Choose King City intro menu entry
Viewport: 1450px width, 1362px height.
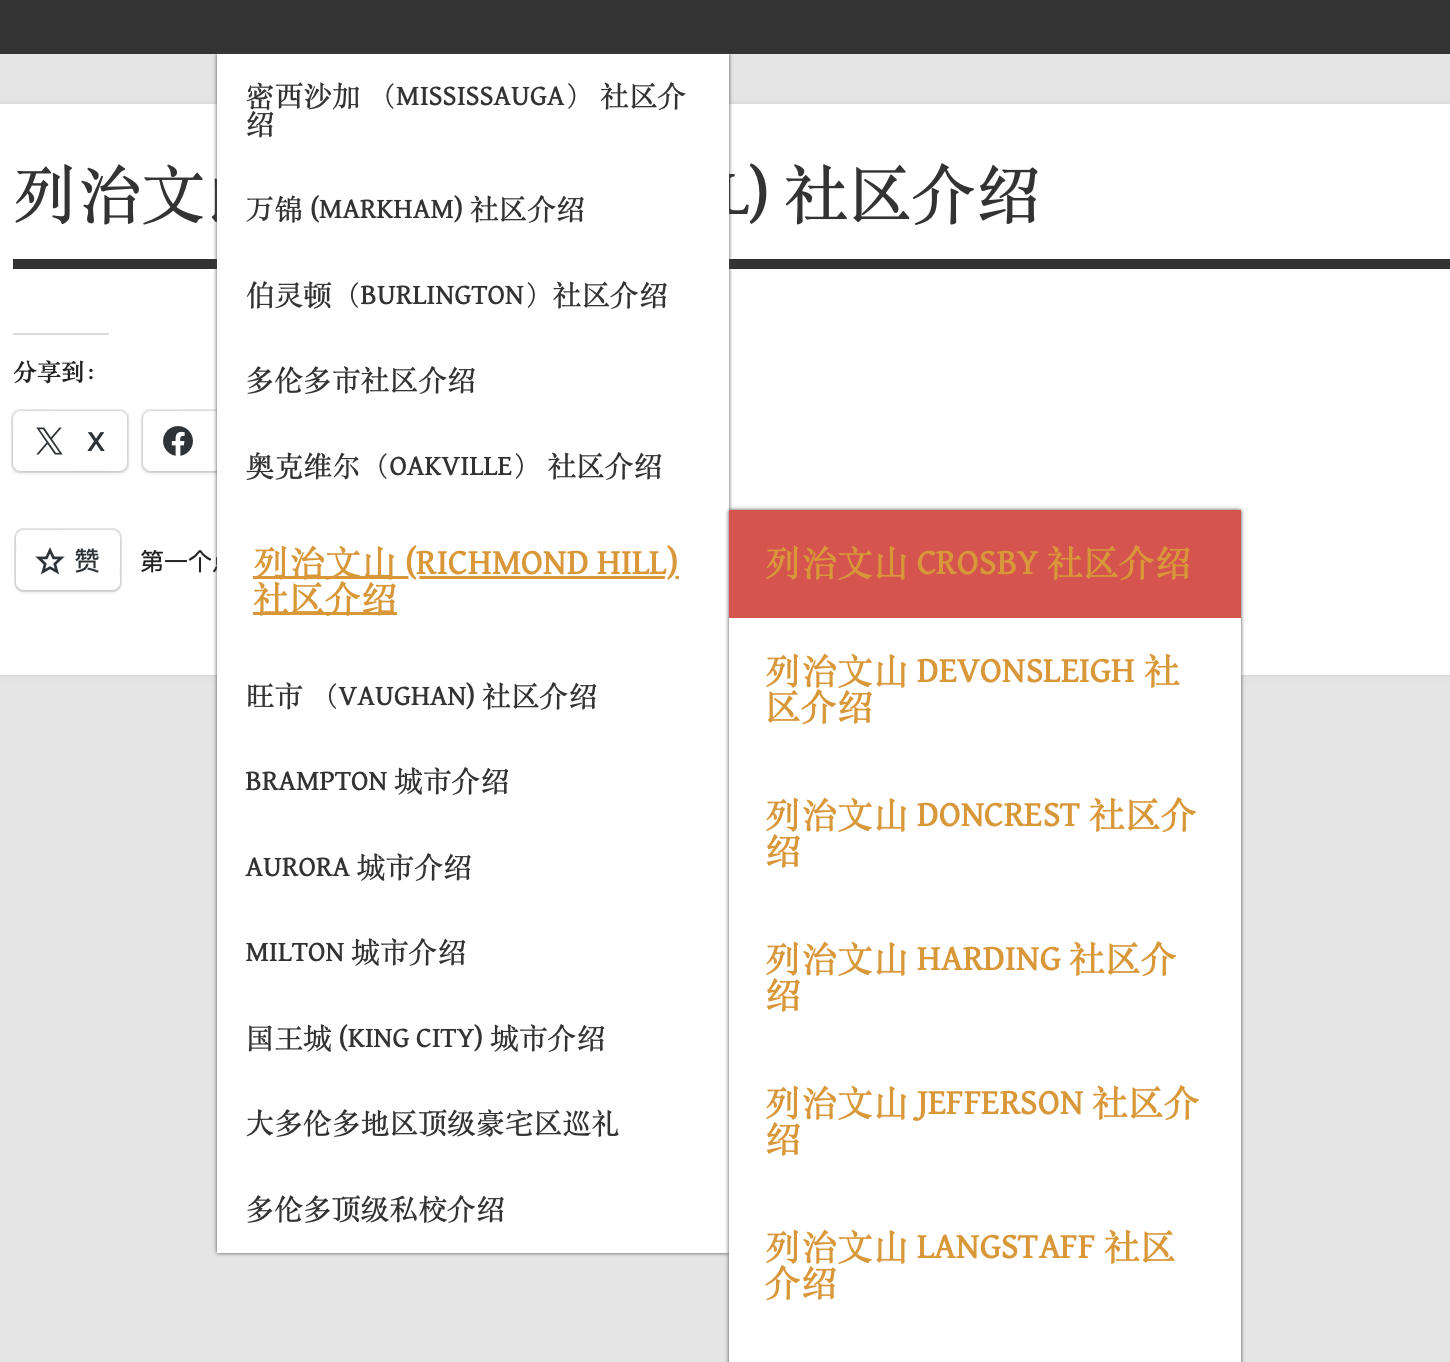(x=425, y=1039)
